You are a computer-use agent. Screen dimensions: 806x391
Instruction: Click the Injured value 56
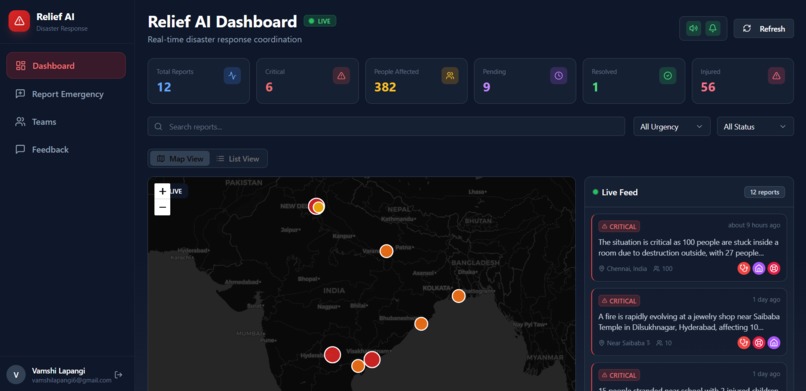pos(708,87)
